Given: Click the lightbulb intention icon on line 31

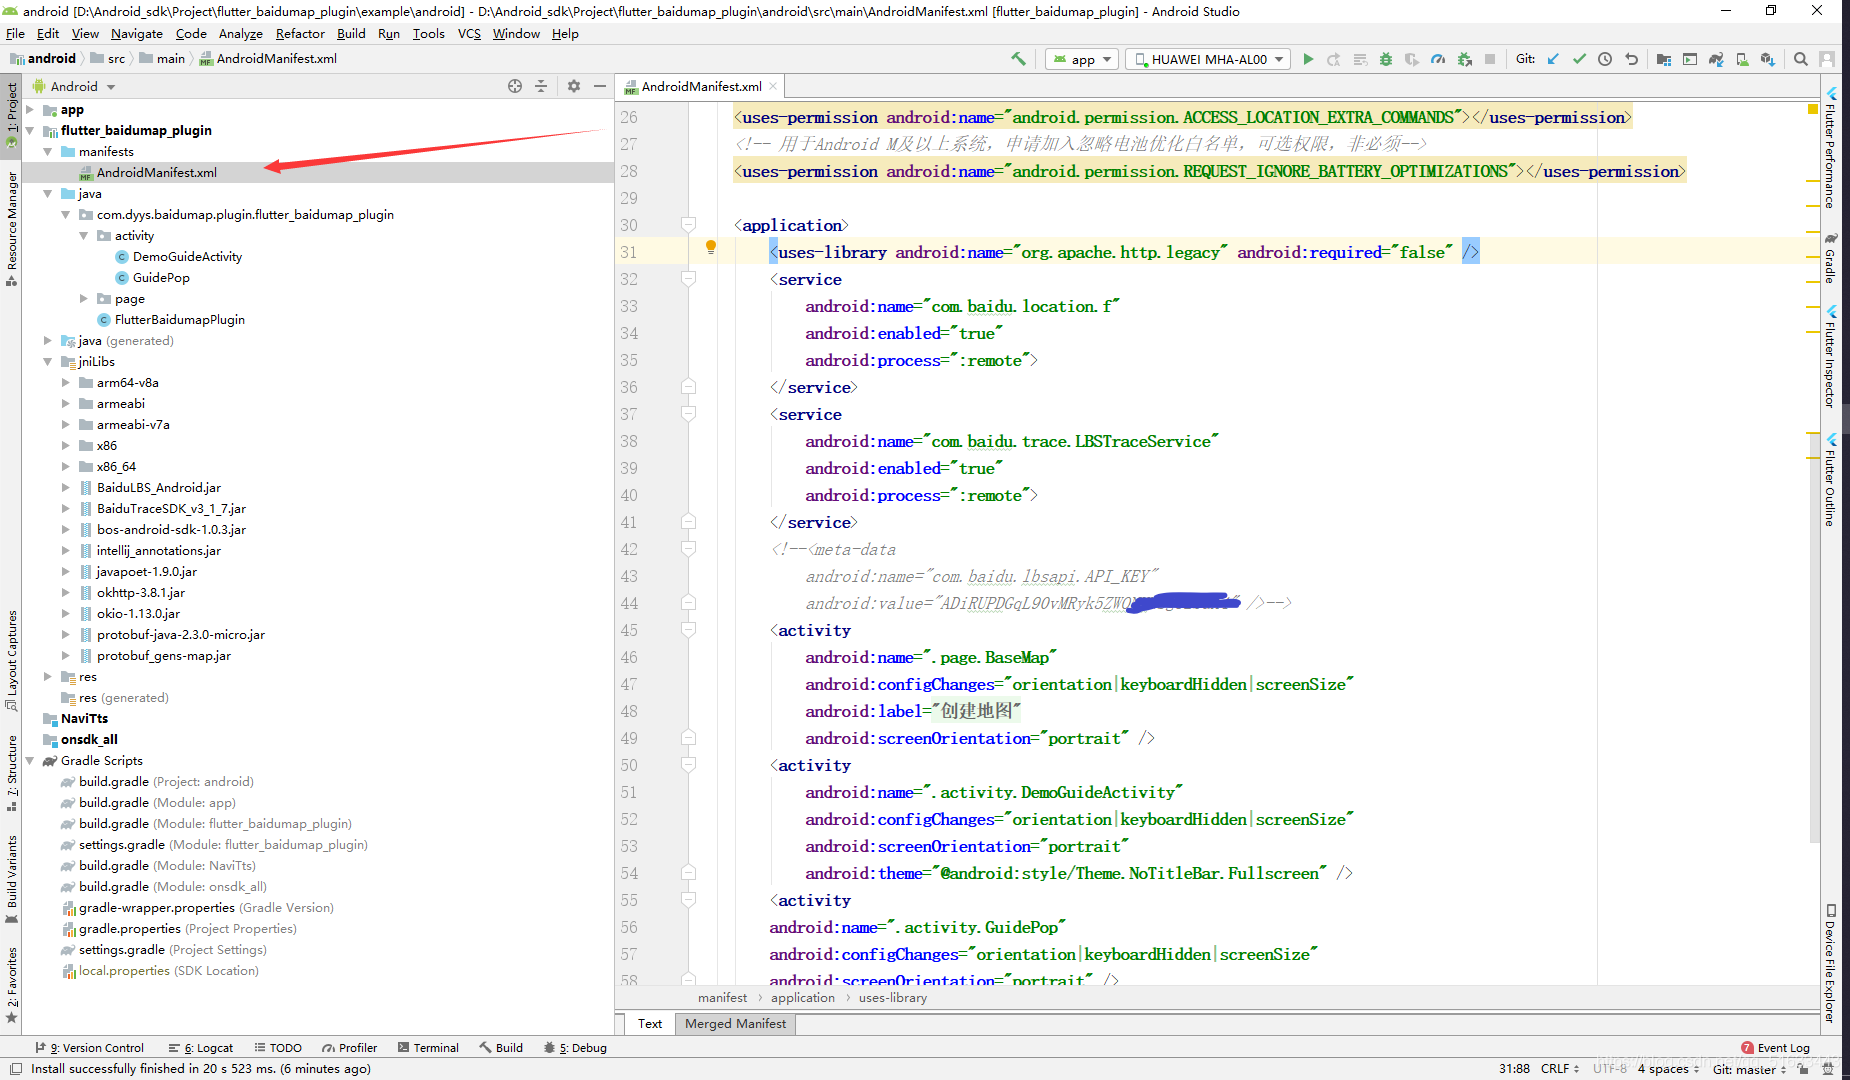Looking at the screenshot, I should 711,246.
